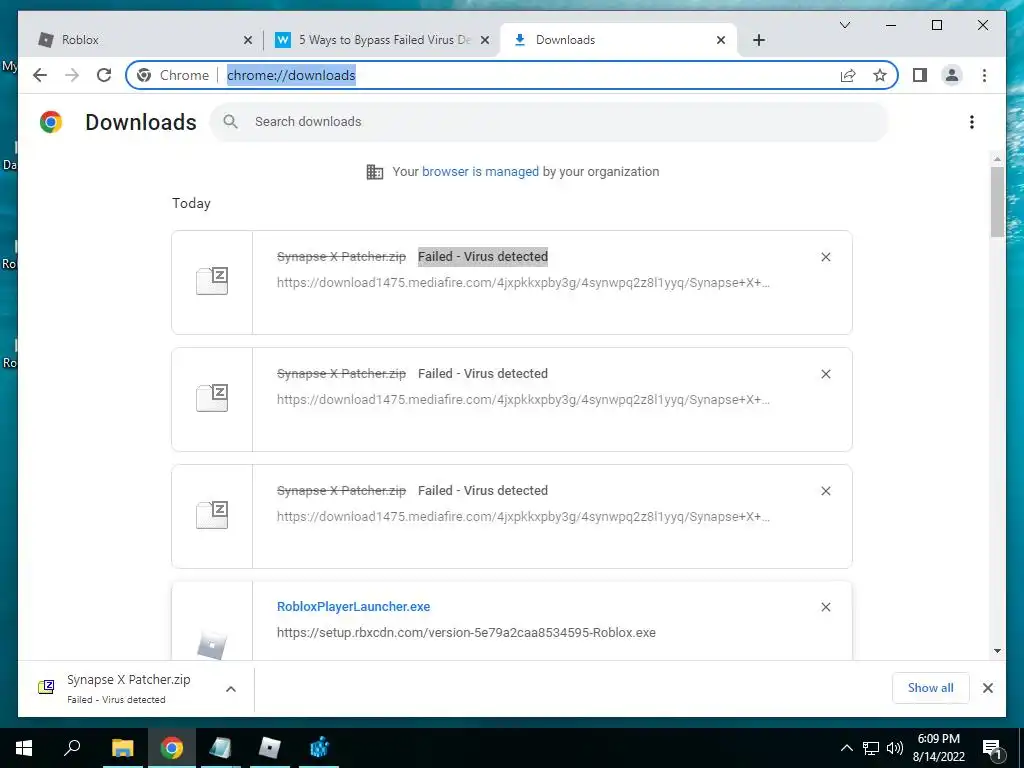Open the side panel icon
This screenshot has height=768, width=1024.
(920, 75)
